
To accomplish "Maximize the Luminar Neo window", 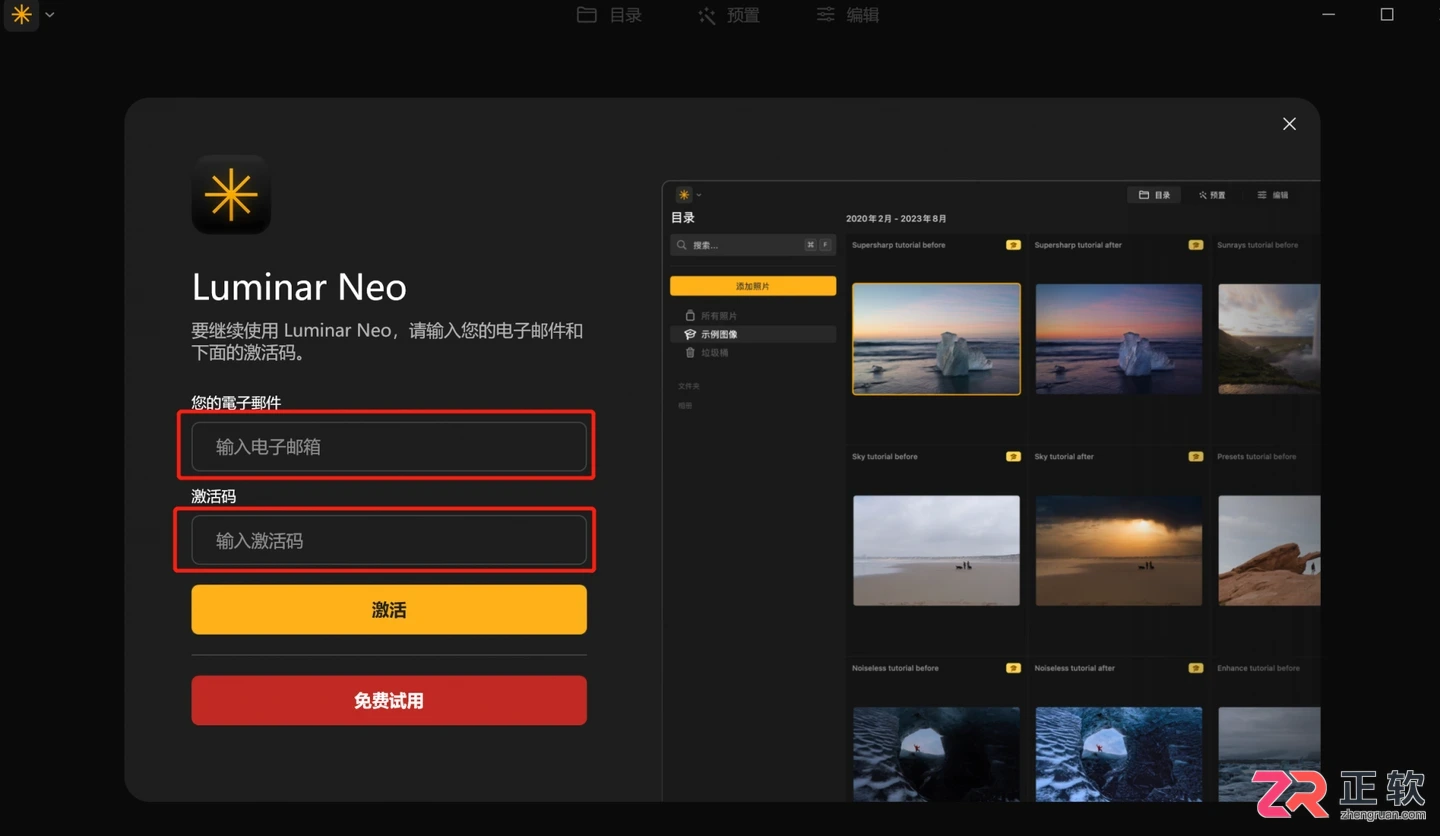I will (1387, 14).
